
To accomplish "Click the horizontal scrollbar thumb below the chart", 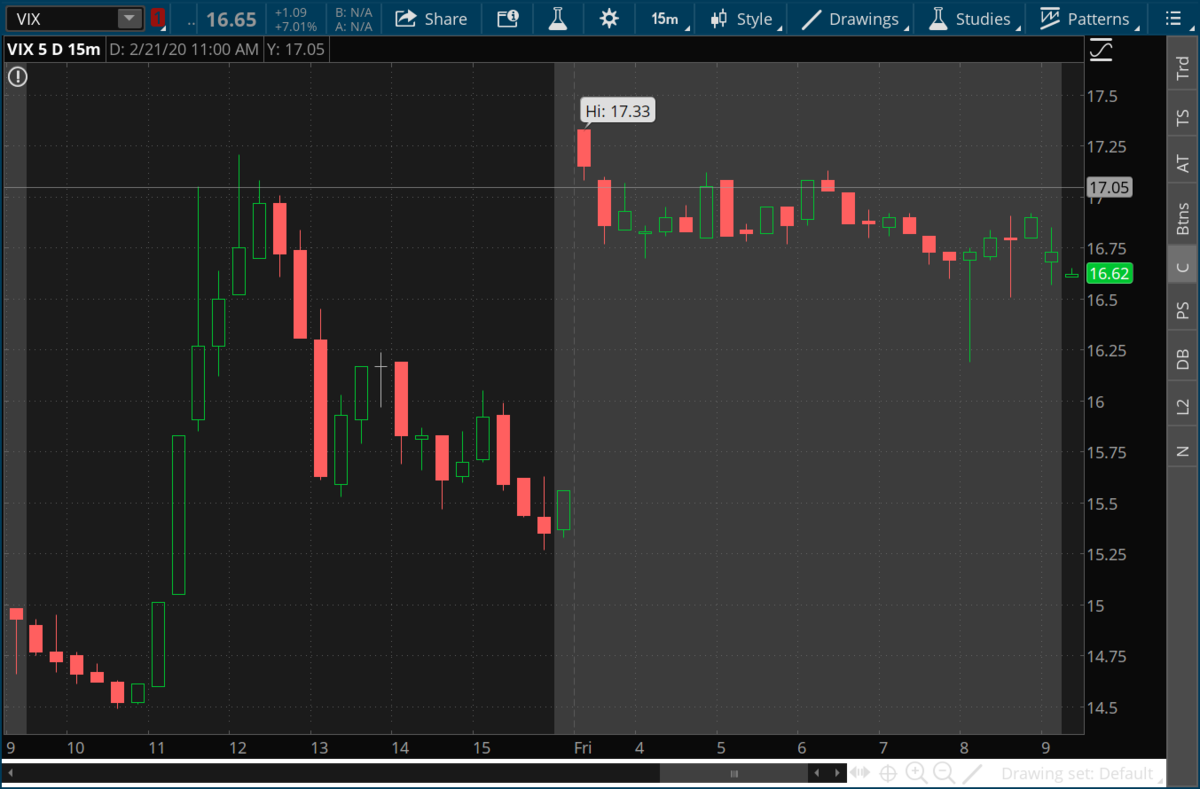I will (x=734, y=773).
